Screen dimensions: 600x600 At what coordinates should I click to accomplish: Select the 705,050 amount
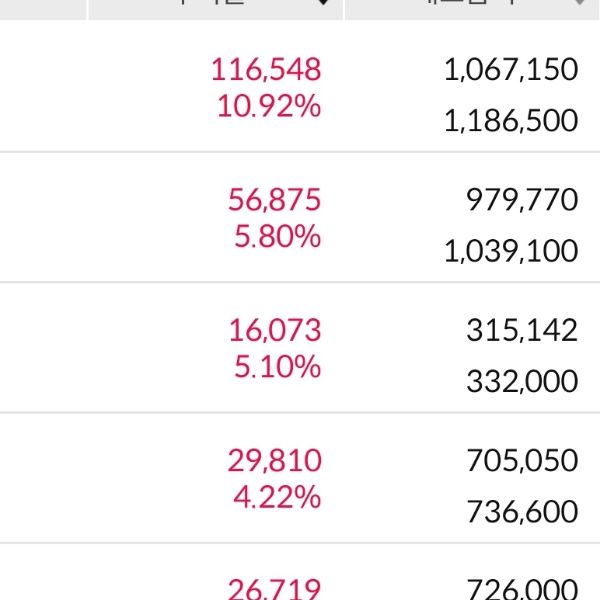point(522,461)
